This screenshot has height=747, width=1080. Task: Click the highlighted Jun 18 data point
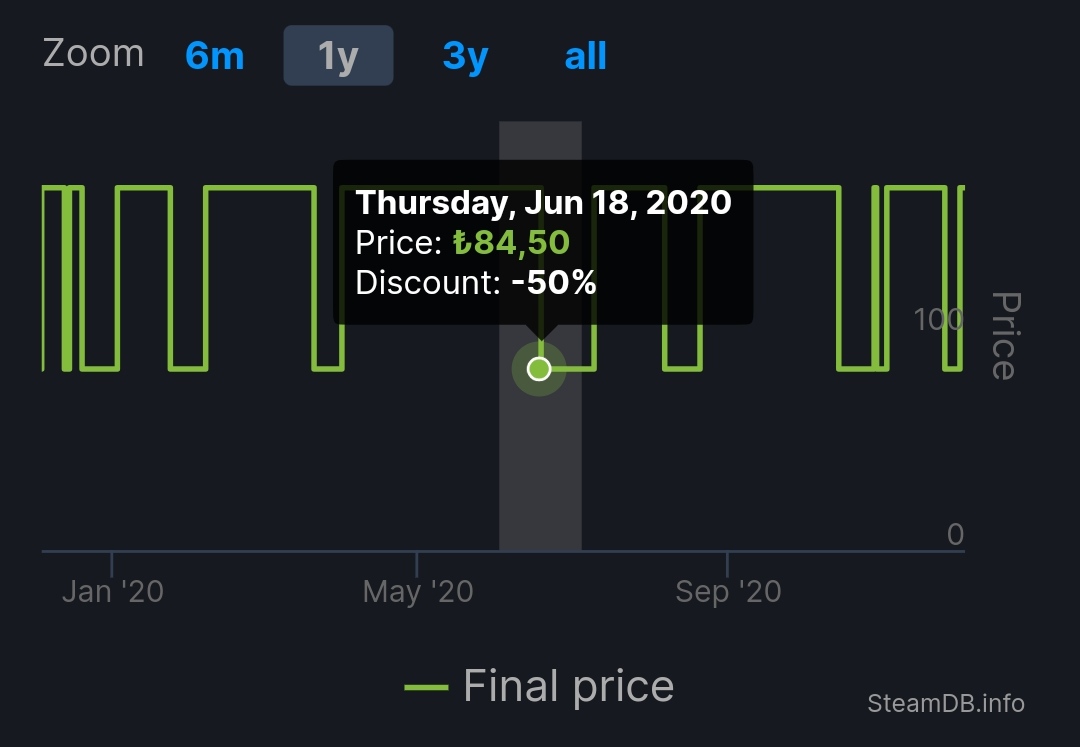pyautogui.click(x=539, y=369)
